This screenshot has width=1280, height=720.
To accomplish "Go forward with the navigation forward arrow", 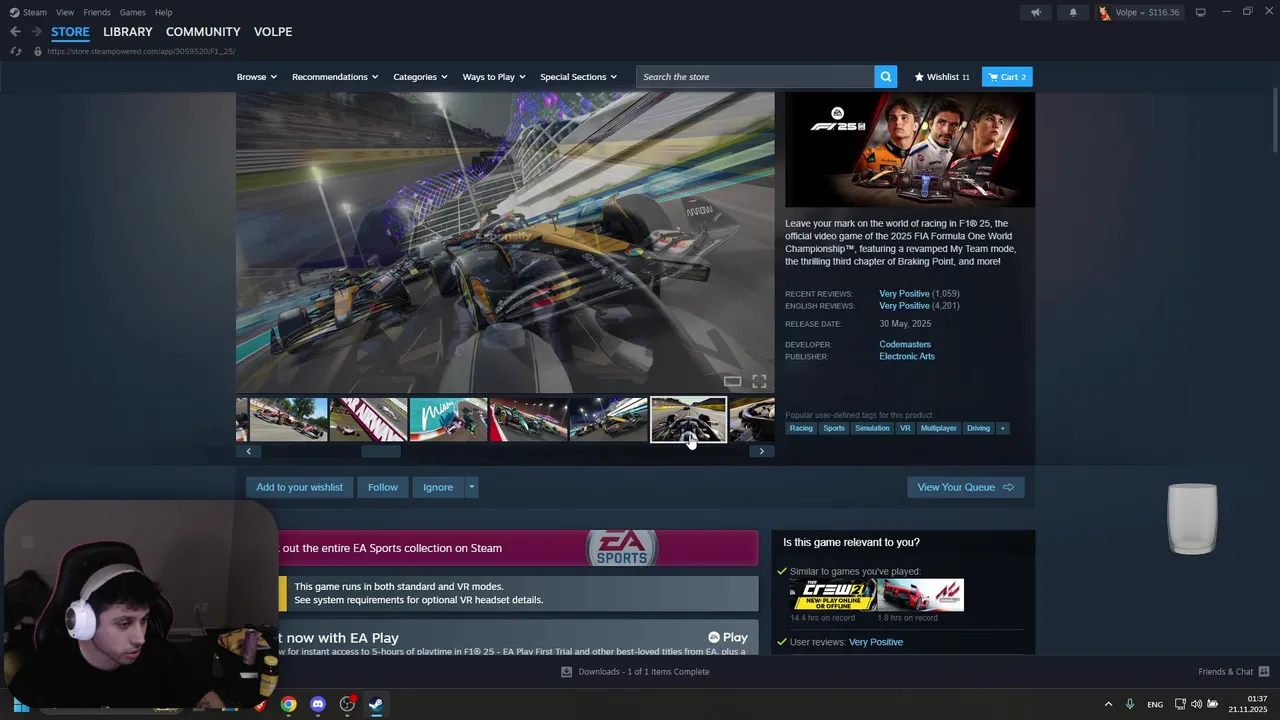I will coord(36,32).
